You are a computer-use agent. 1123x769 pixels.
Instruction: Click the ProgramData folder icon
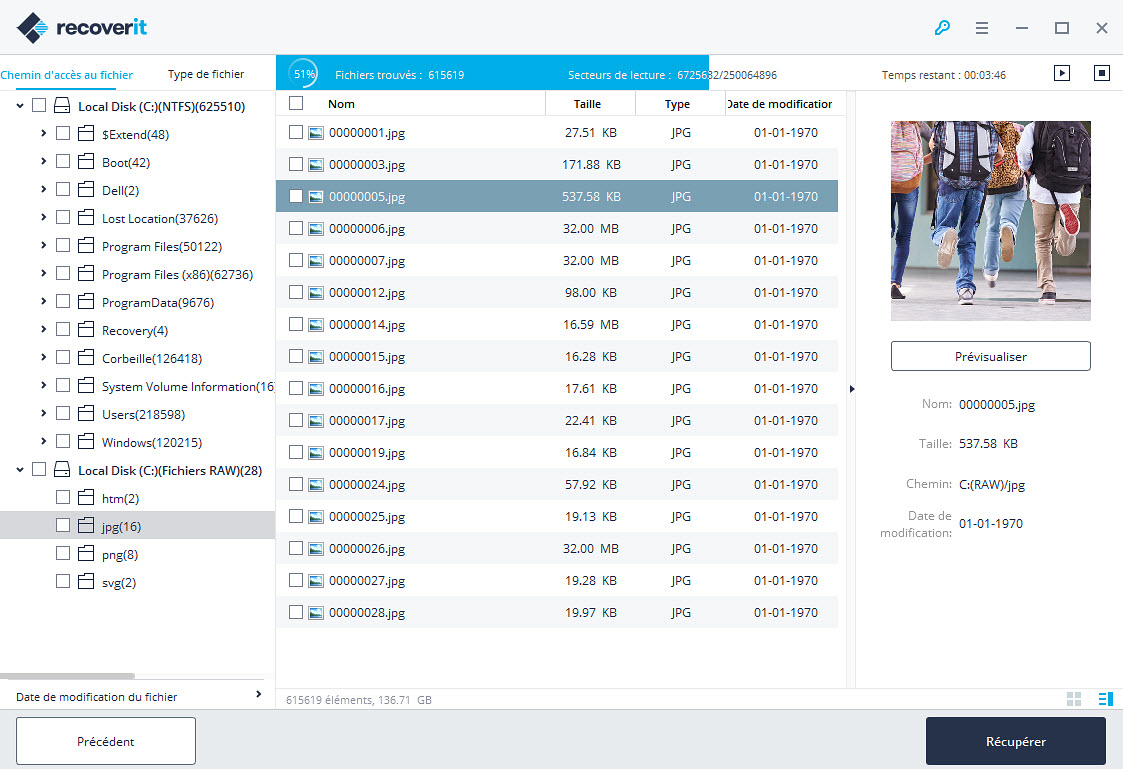pyautogui.click(x=86, y=301)
